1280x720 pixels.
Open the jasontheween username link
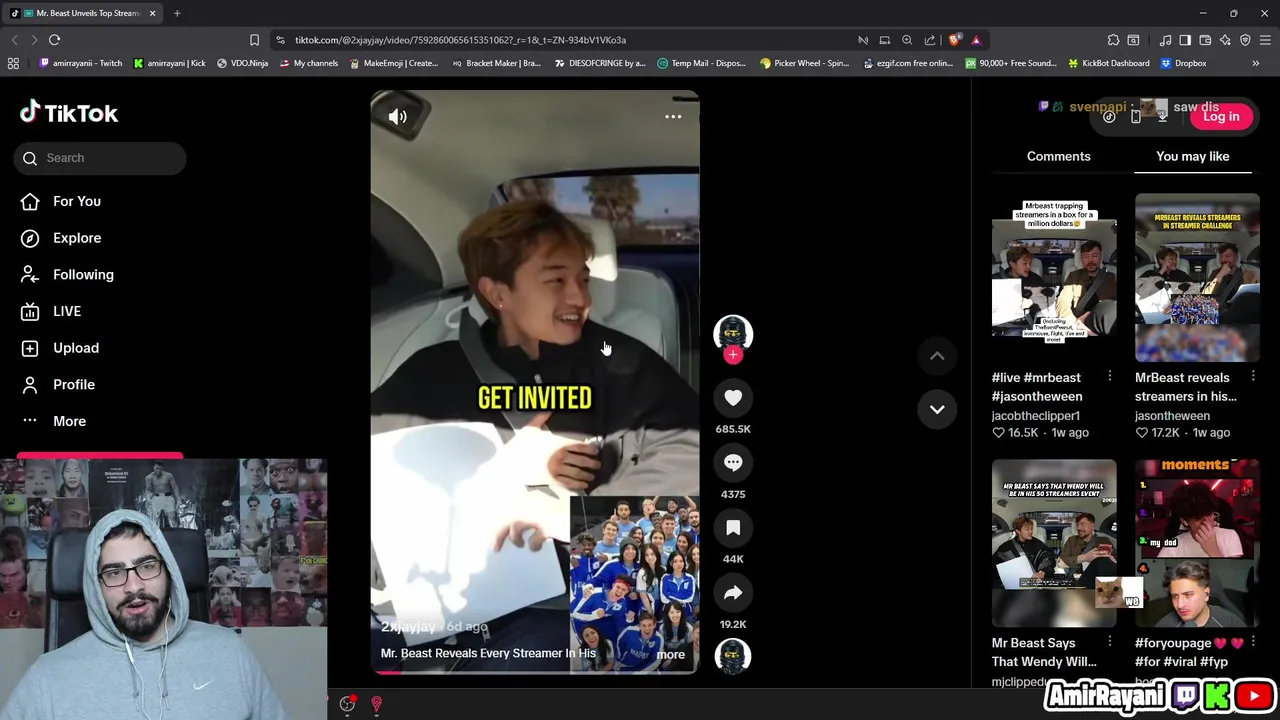[x=1172, y=416]
